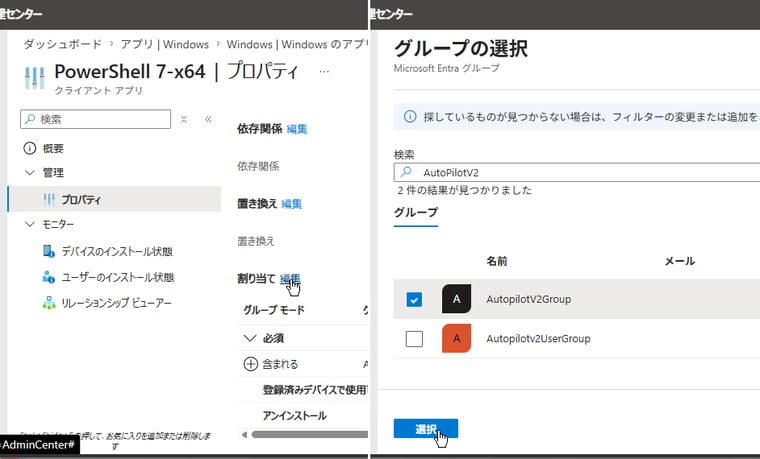
Task: Click the 含まれる assignment row
Action: (x=303, y=364)
